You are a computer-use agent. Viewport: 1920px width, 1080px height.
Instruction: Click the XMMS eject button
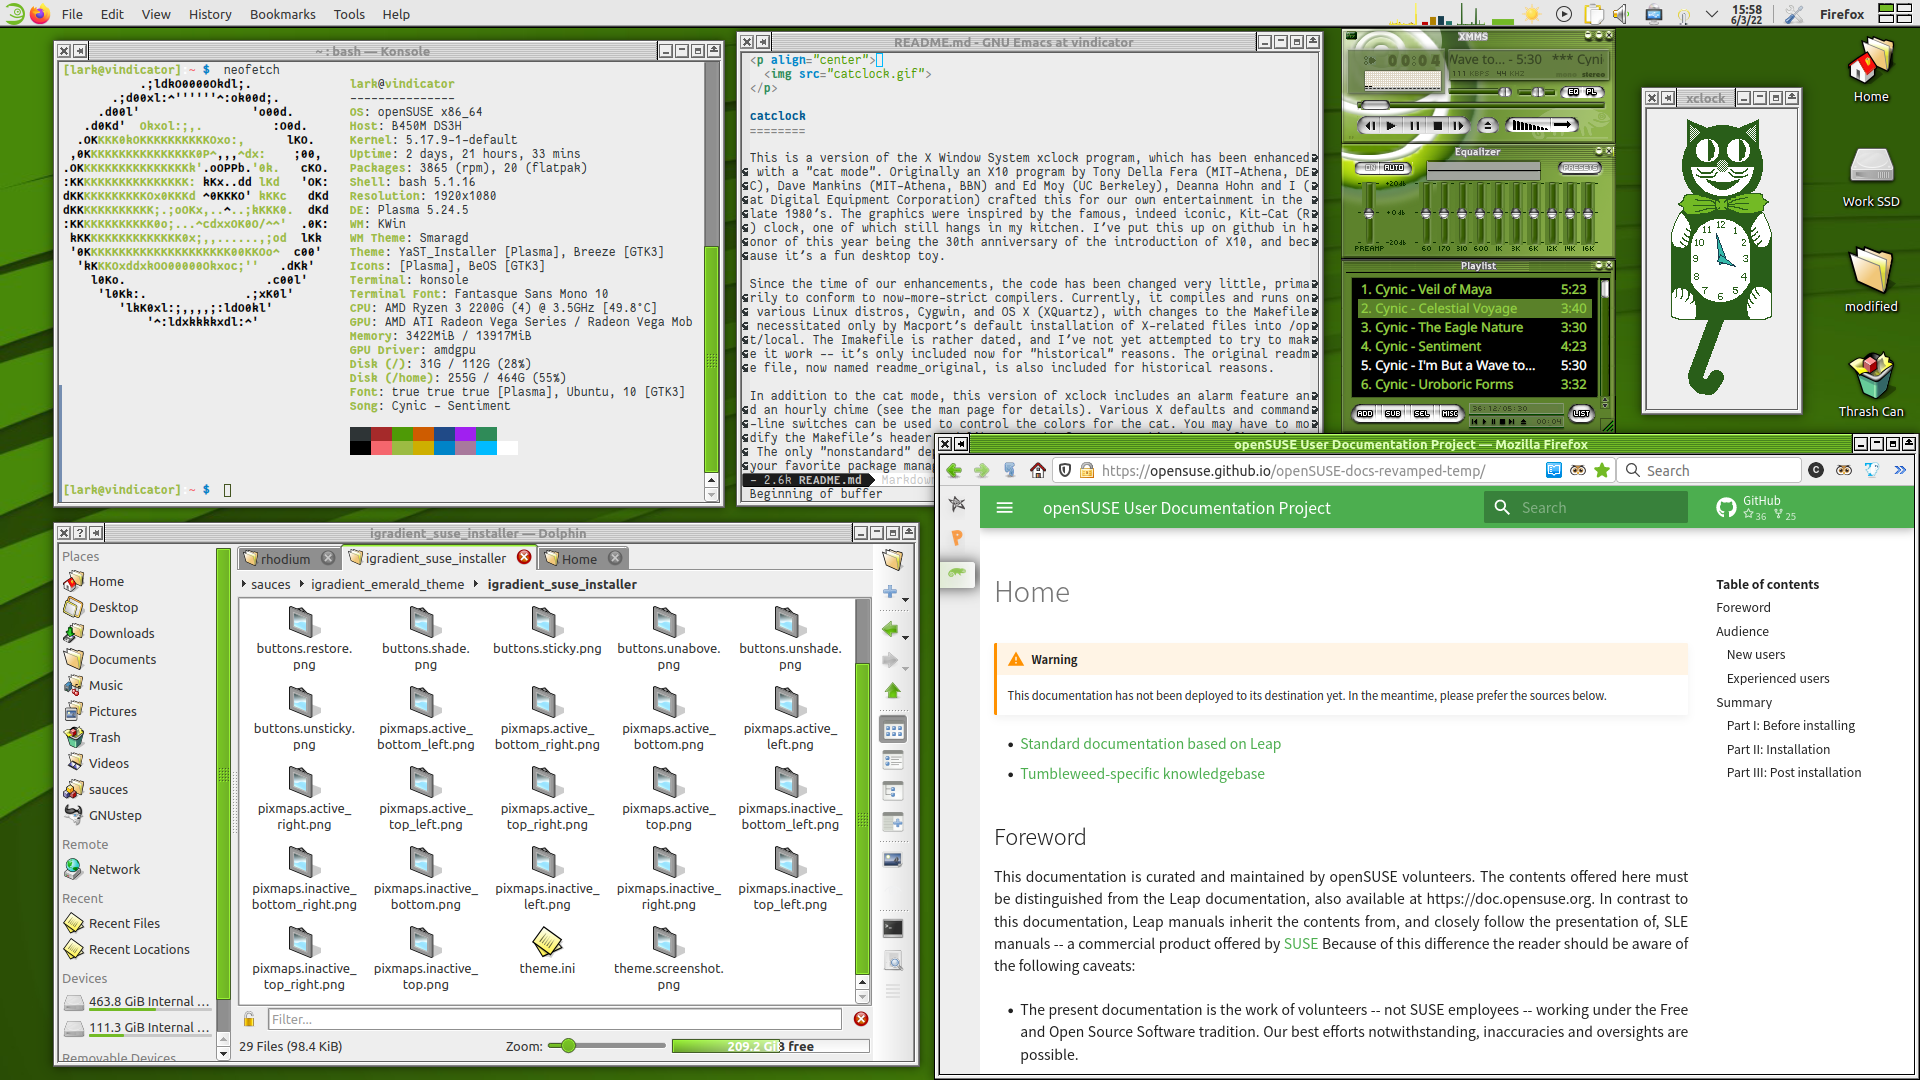point(1488,125)
